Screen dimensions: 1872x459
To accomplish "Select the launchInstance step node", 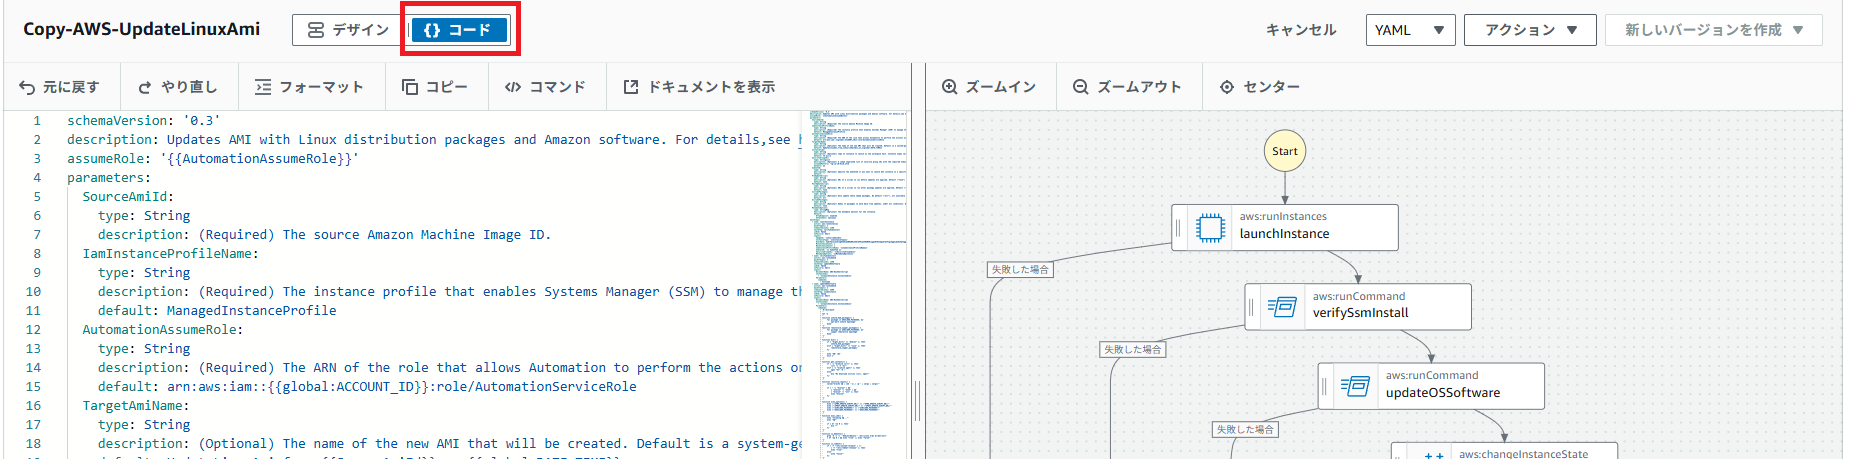I will [1285, 227].
